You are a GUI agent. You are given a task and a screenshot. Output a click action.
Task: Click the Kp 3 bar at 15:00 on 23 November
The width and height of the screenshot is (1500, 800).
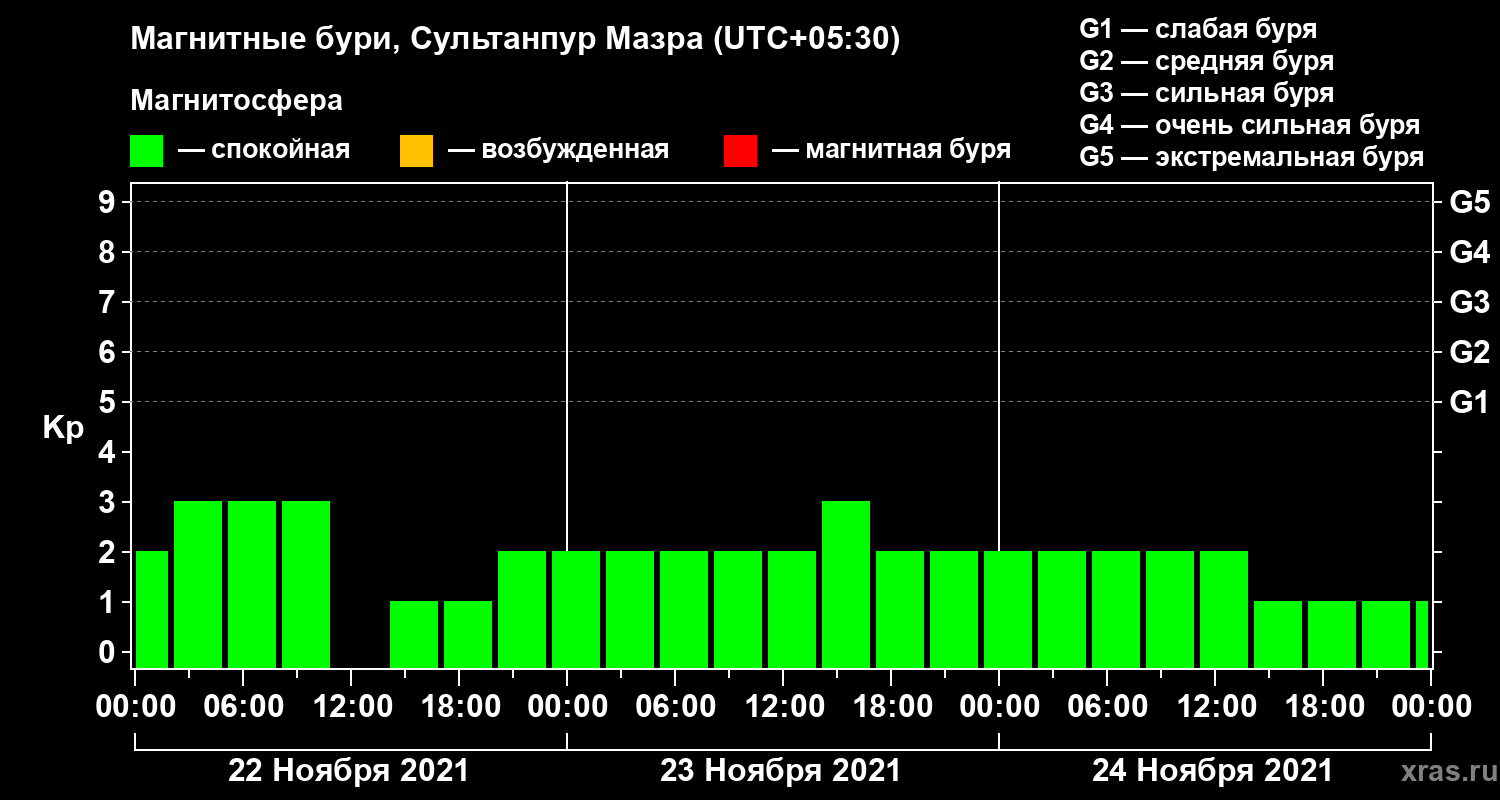(846, 584)
